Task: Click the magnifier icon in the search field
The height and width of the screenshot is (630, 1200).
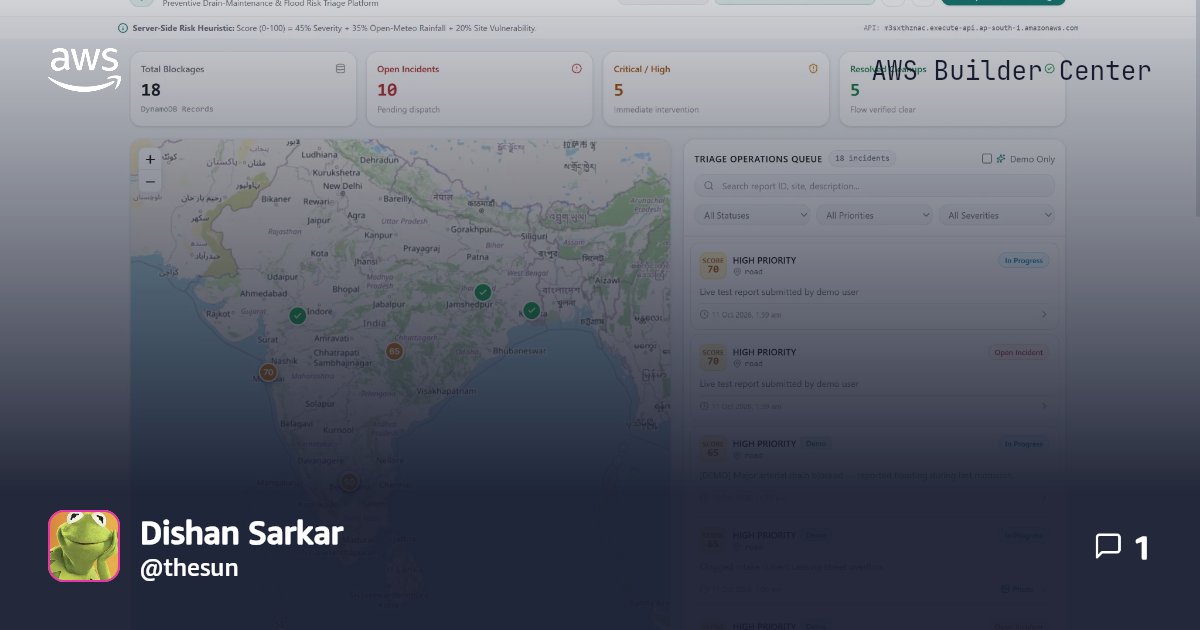Action: (709, 186)
